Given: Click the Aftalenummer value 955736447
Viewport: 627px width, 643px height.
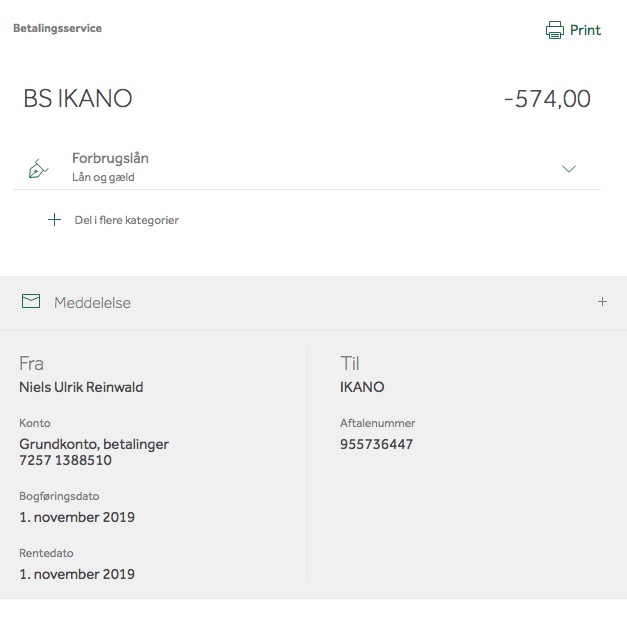Looking at the screenshot, I should (x=376, y=444).
